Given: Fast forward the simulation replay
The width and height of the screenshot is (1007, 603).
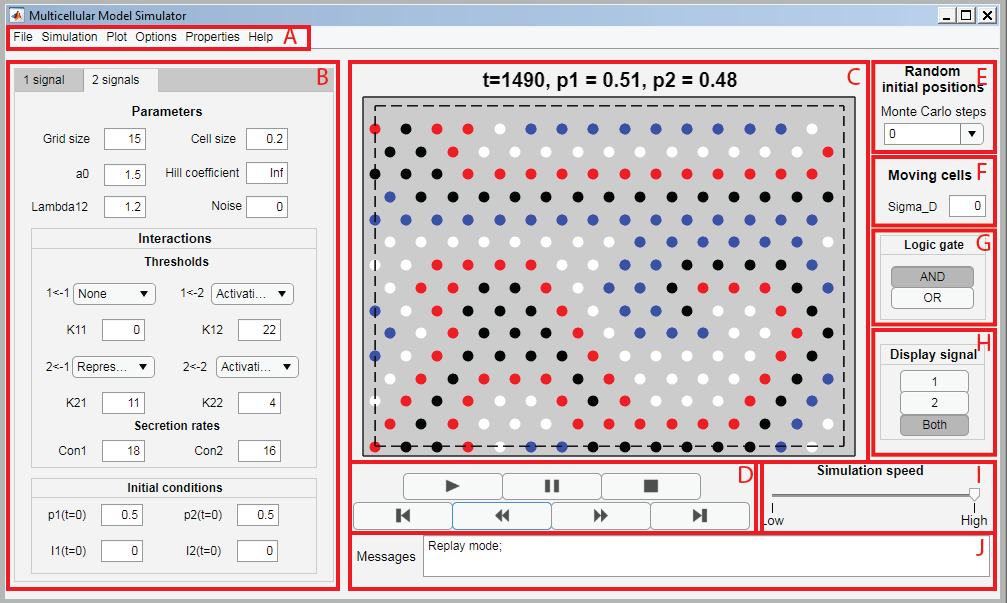Looking at the screenshot, I should coord(600,516).
